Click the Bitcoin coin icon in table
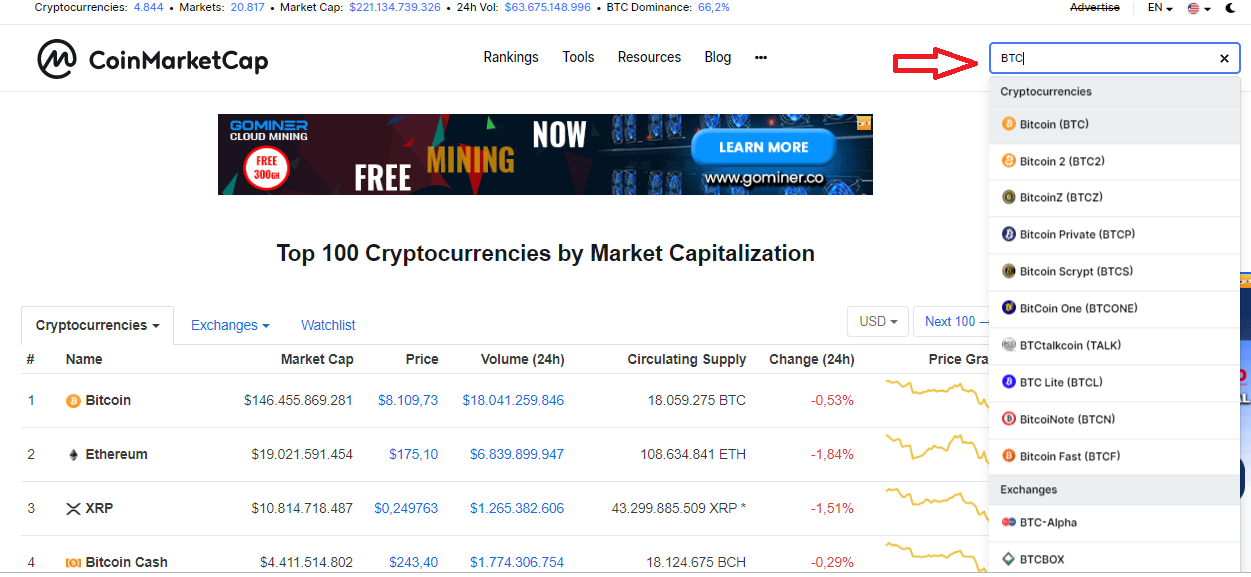The height and width of the screenshot is (577, 1251). click(x=73, y=401)
